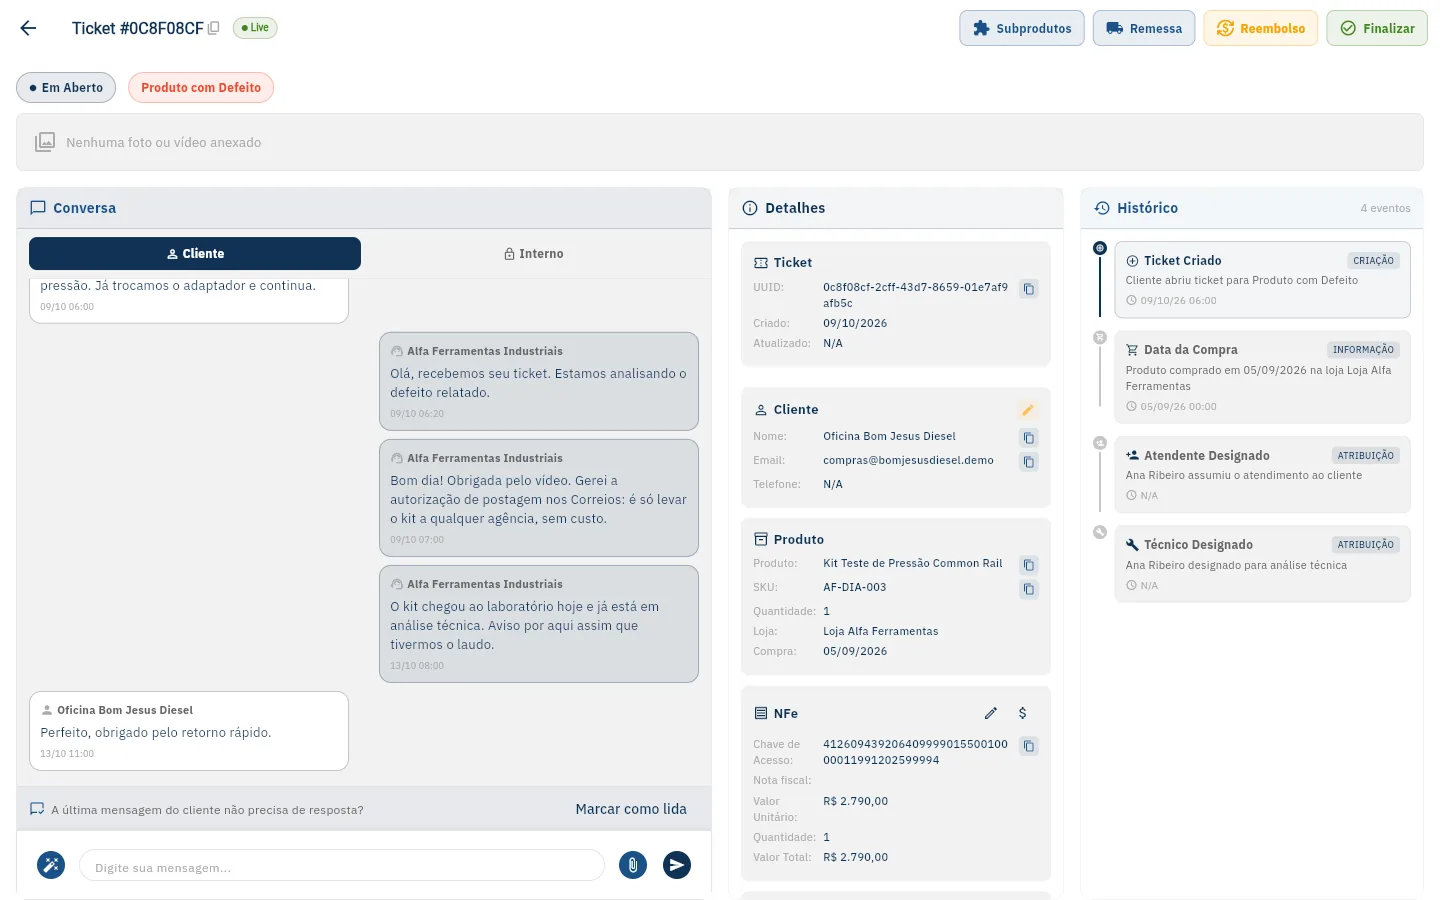Screen dimensions: 1440x900
Task: Open the Ticket Criado history event
Action: click(x=1262, y=280)
